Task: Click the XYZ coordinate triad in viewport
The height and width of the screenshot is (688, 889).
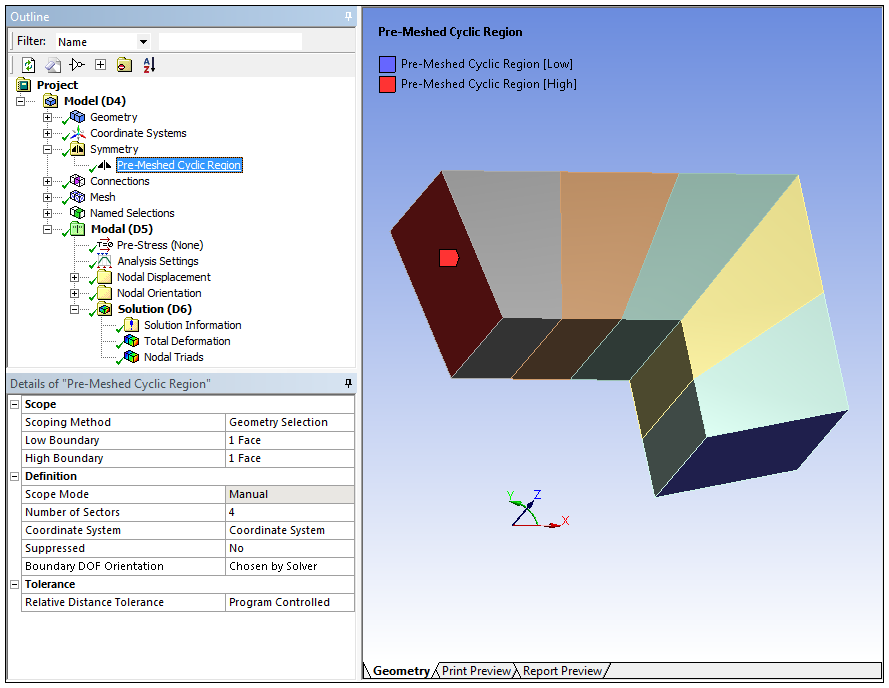Action: [x=528, y=510]
